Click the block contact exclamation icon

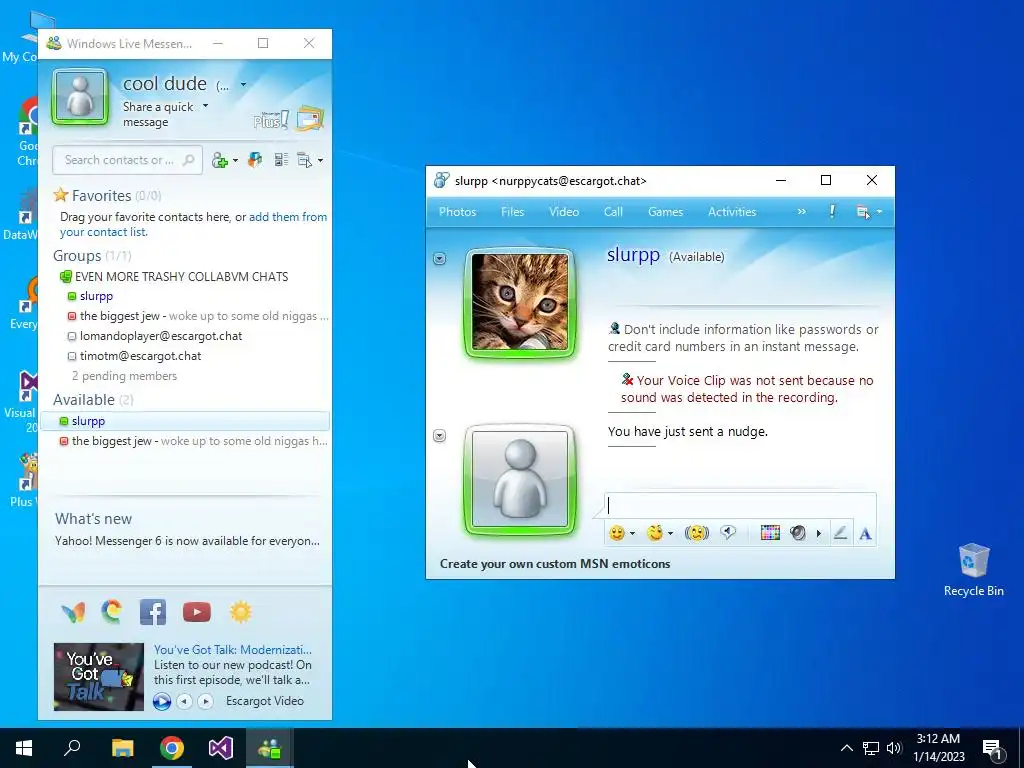(x=832, y=212)
